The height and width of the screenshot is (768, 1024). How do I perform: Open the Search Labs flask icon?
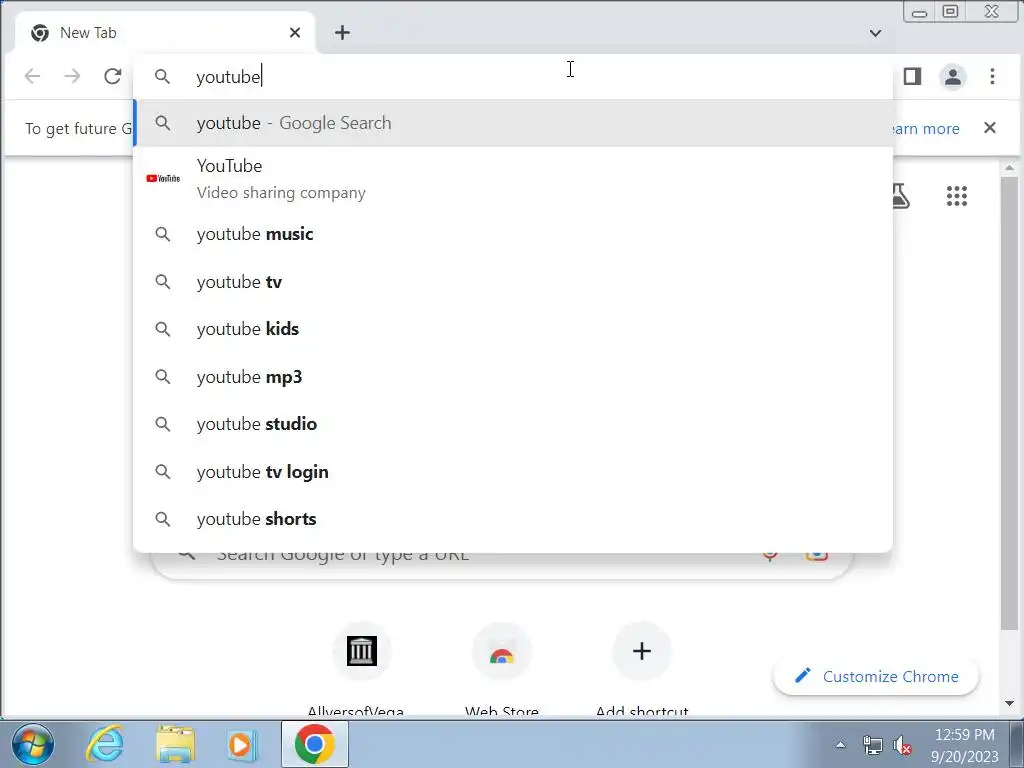[x=901, y=196]
